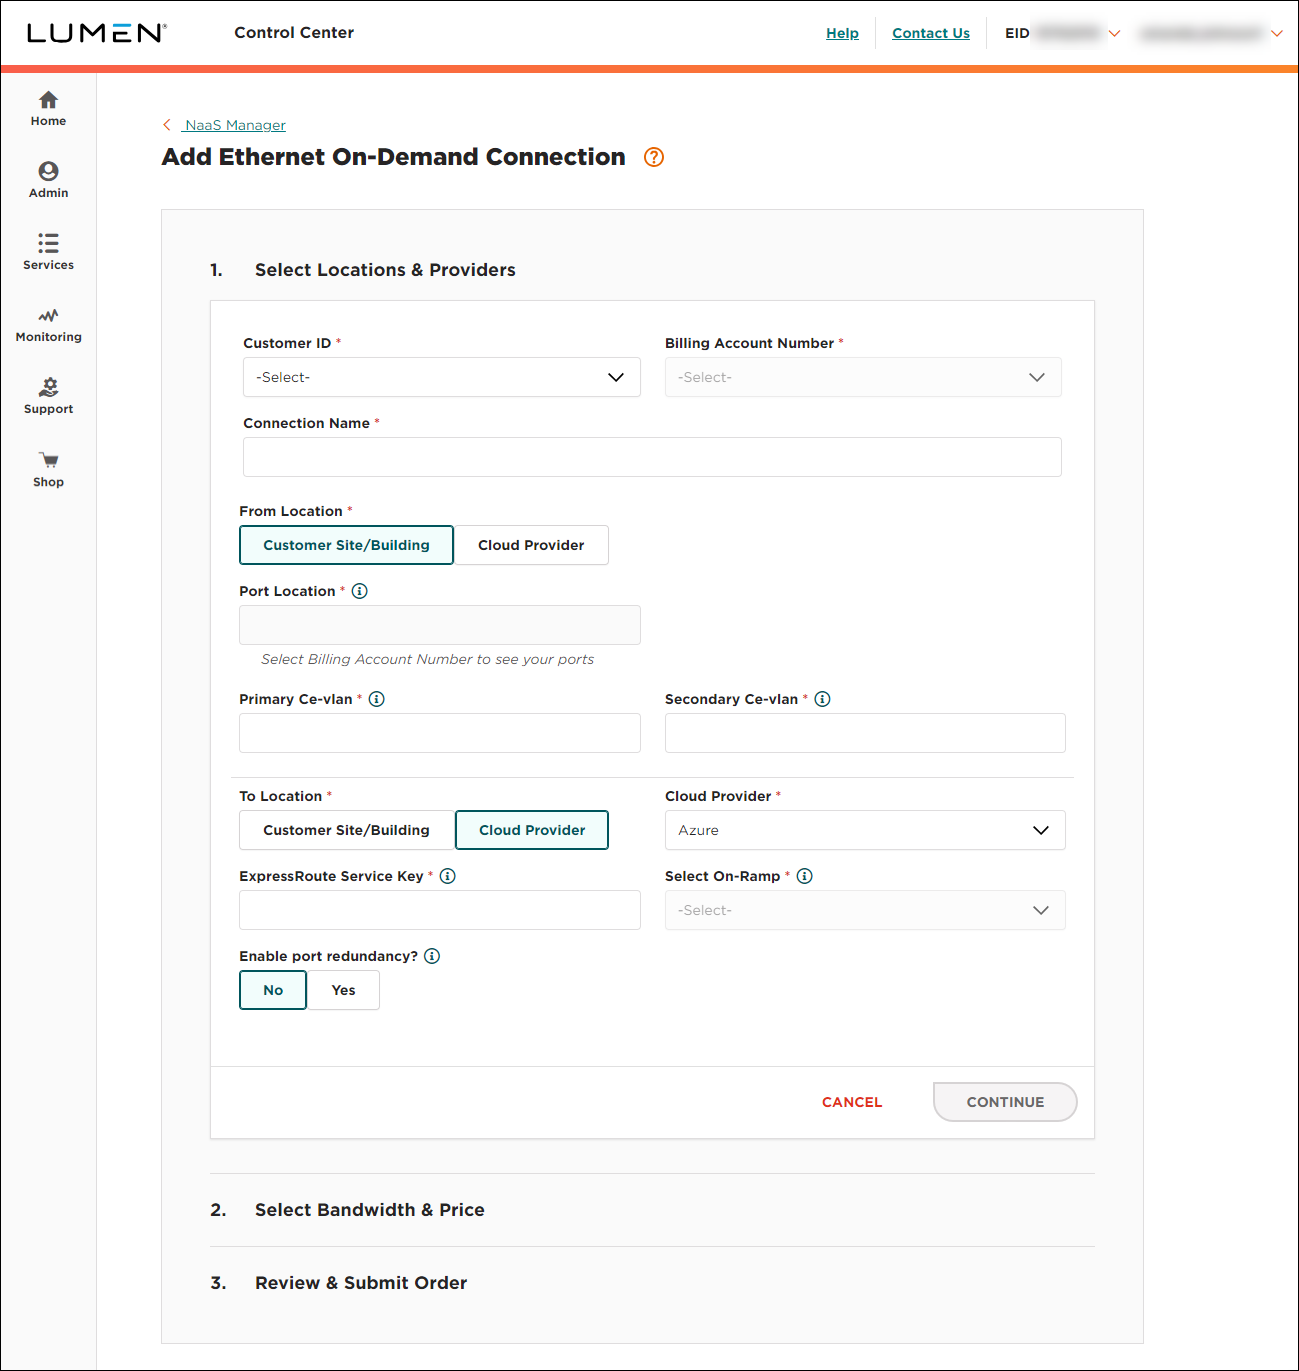Open the Cloud Provider Azure dropdown
This screenshot has height=1371, width=1299.
tap(865, 830)
